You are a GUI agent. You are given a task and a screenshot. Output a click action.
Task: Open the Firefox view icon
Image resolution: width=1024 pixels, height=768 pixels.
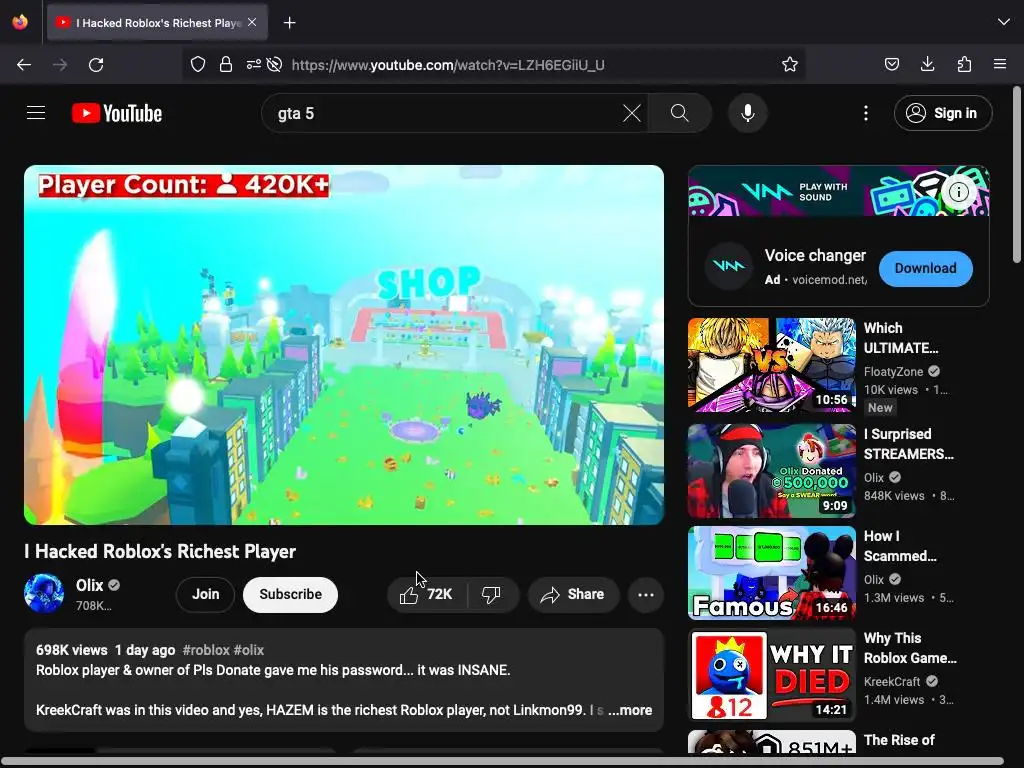pos(20,22)
